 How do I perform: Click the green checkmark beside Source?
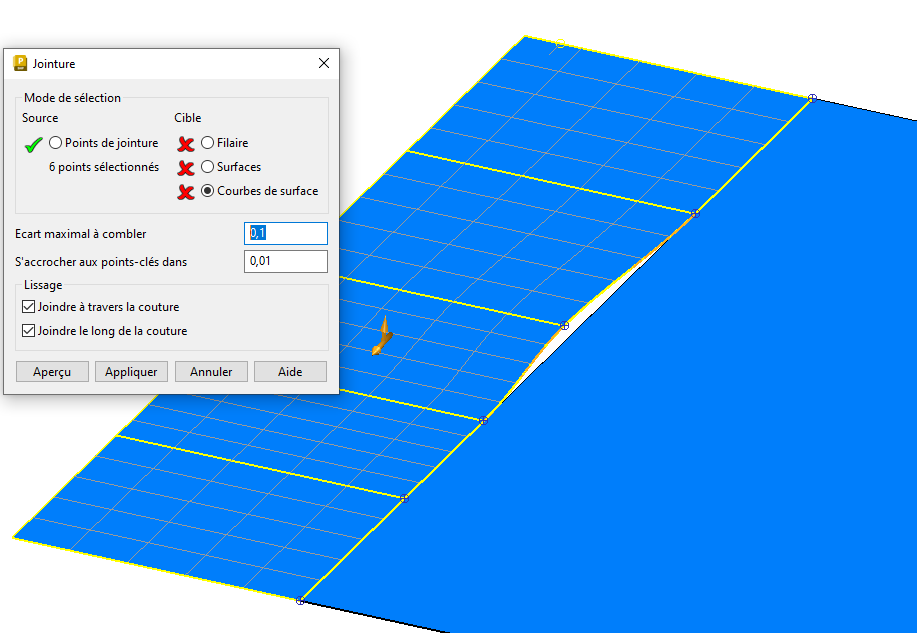pos(33,144)
